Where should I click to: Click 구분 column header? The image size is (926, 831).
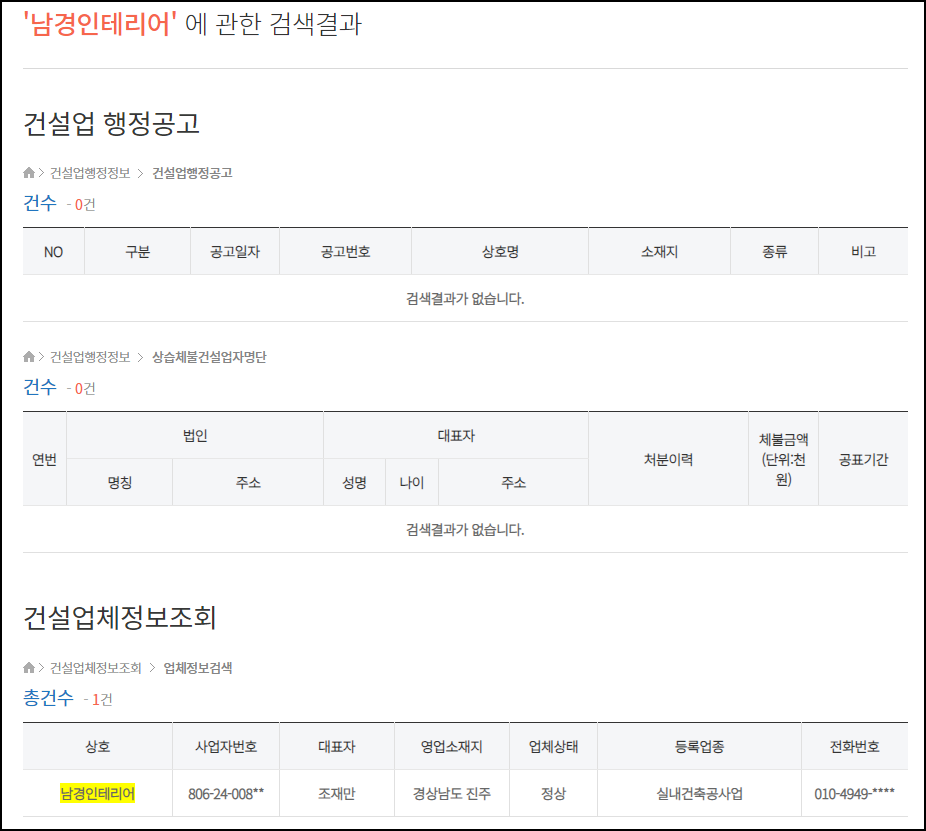coord(138,252)
